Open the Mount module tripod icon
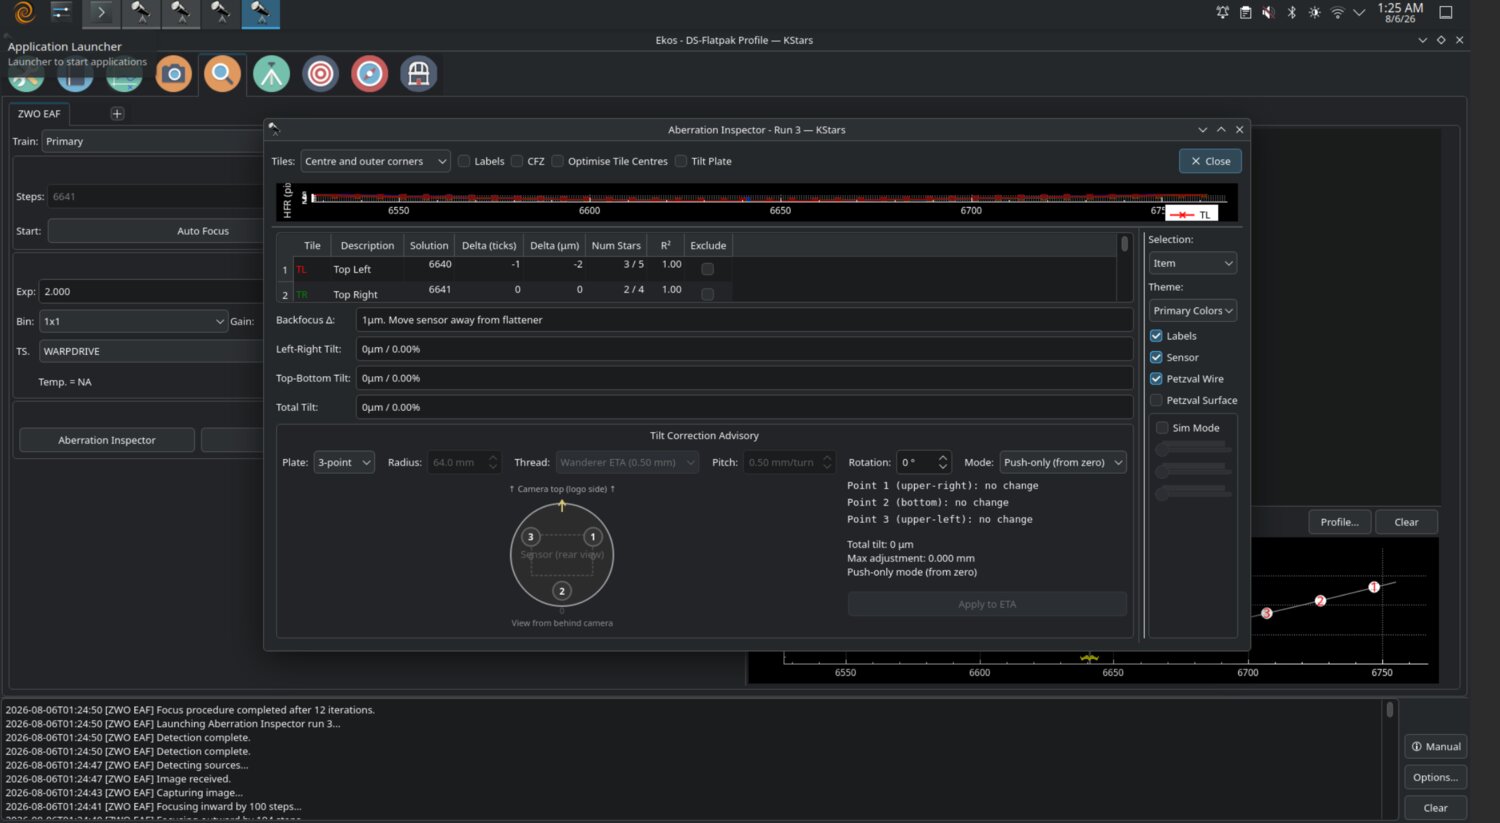 click(x=271, y=74)
